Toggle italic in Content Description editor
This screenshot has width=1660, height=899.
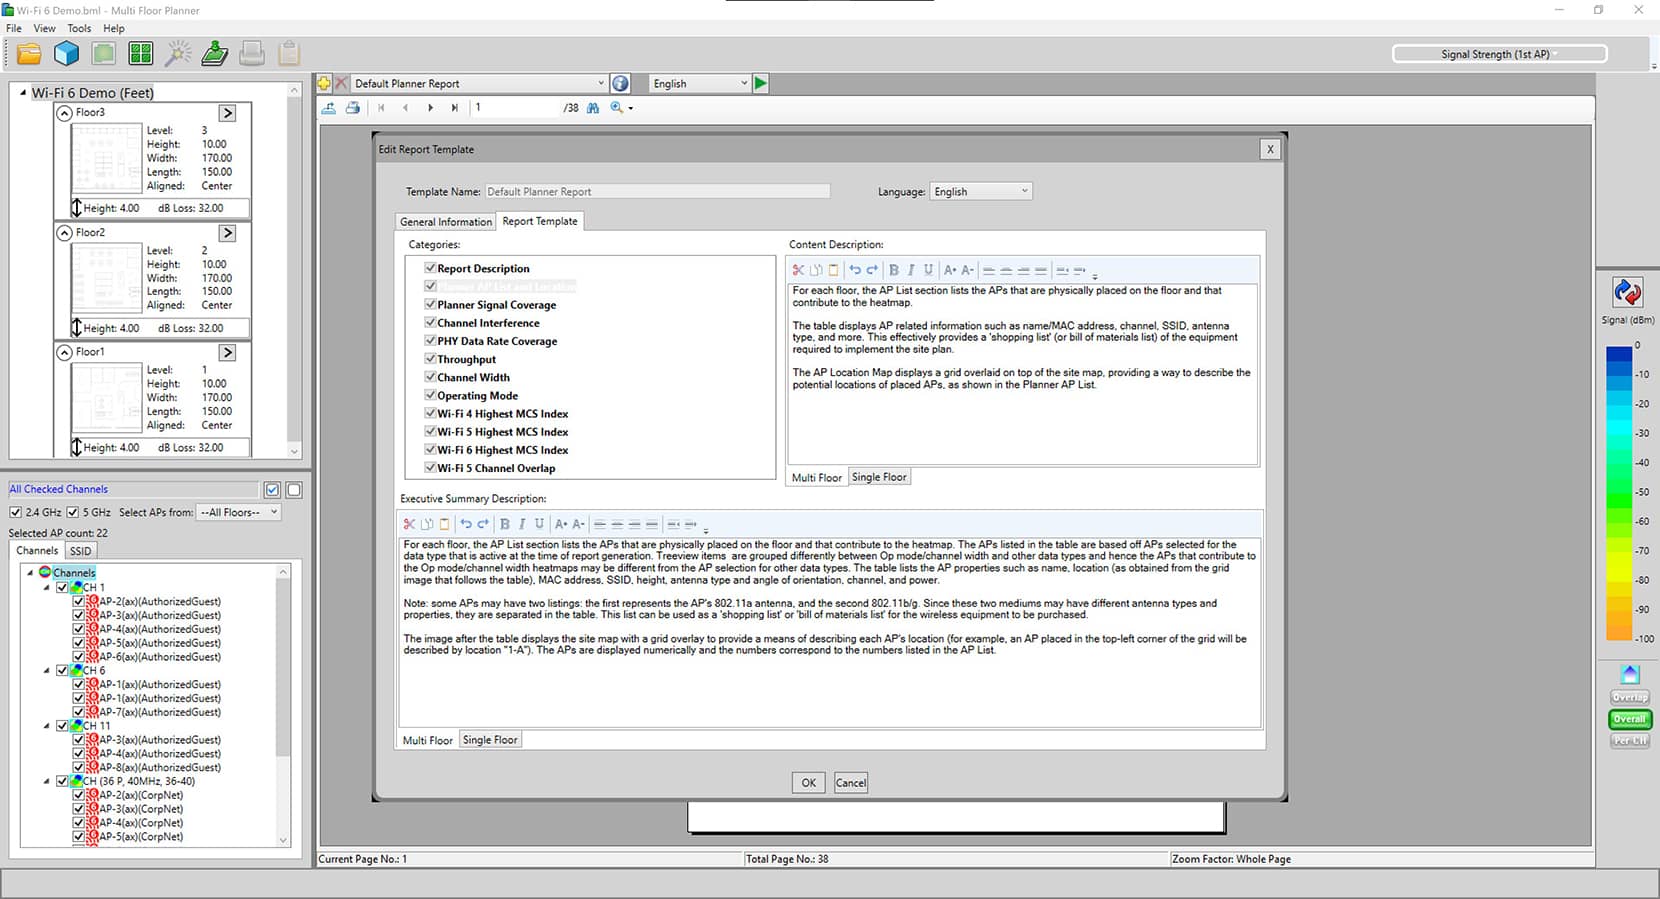coord(911,270)
